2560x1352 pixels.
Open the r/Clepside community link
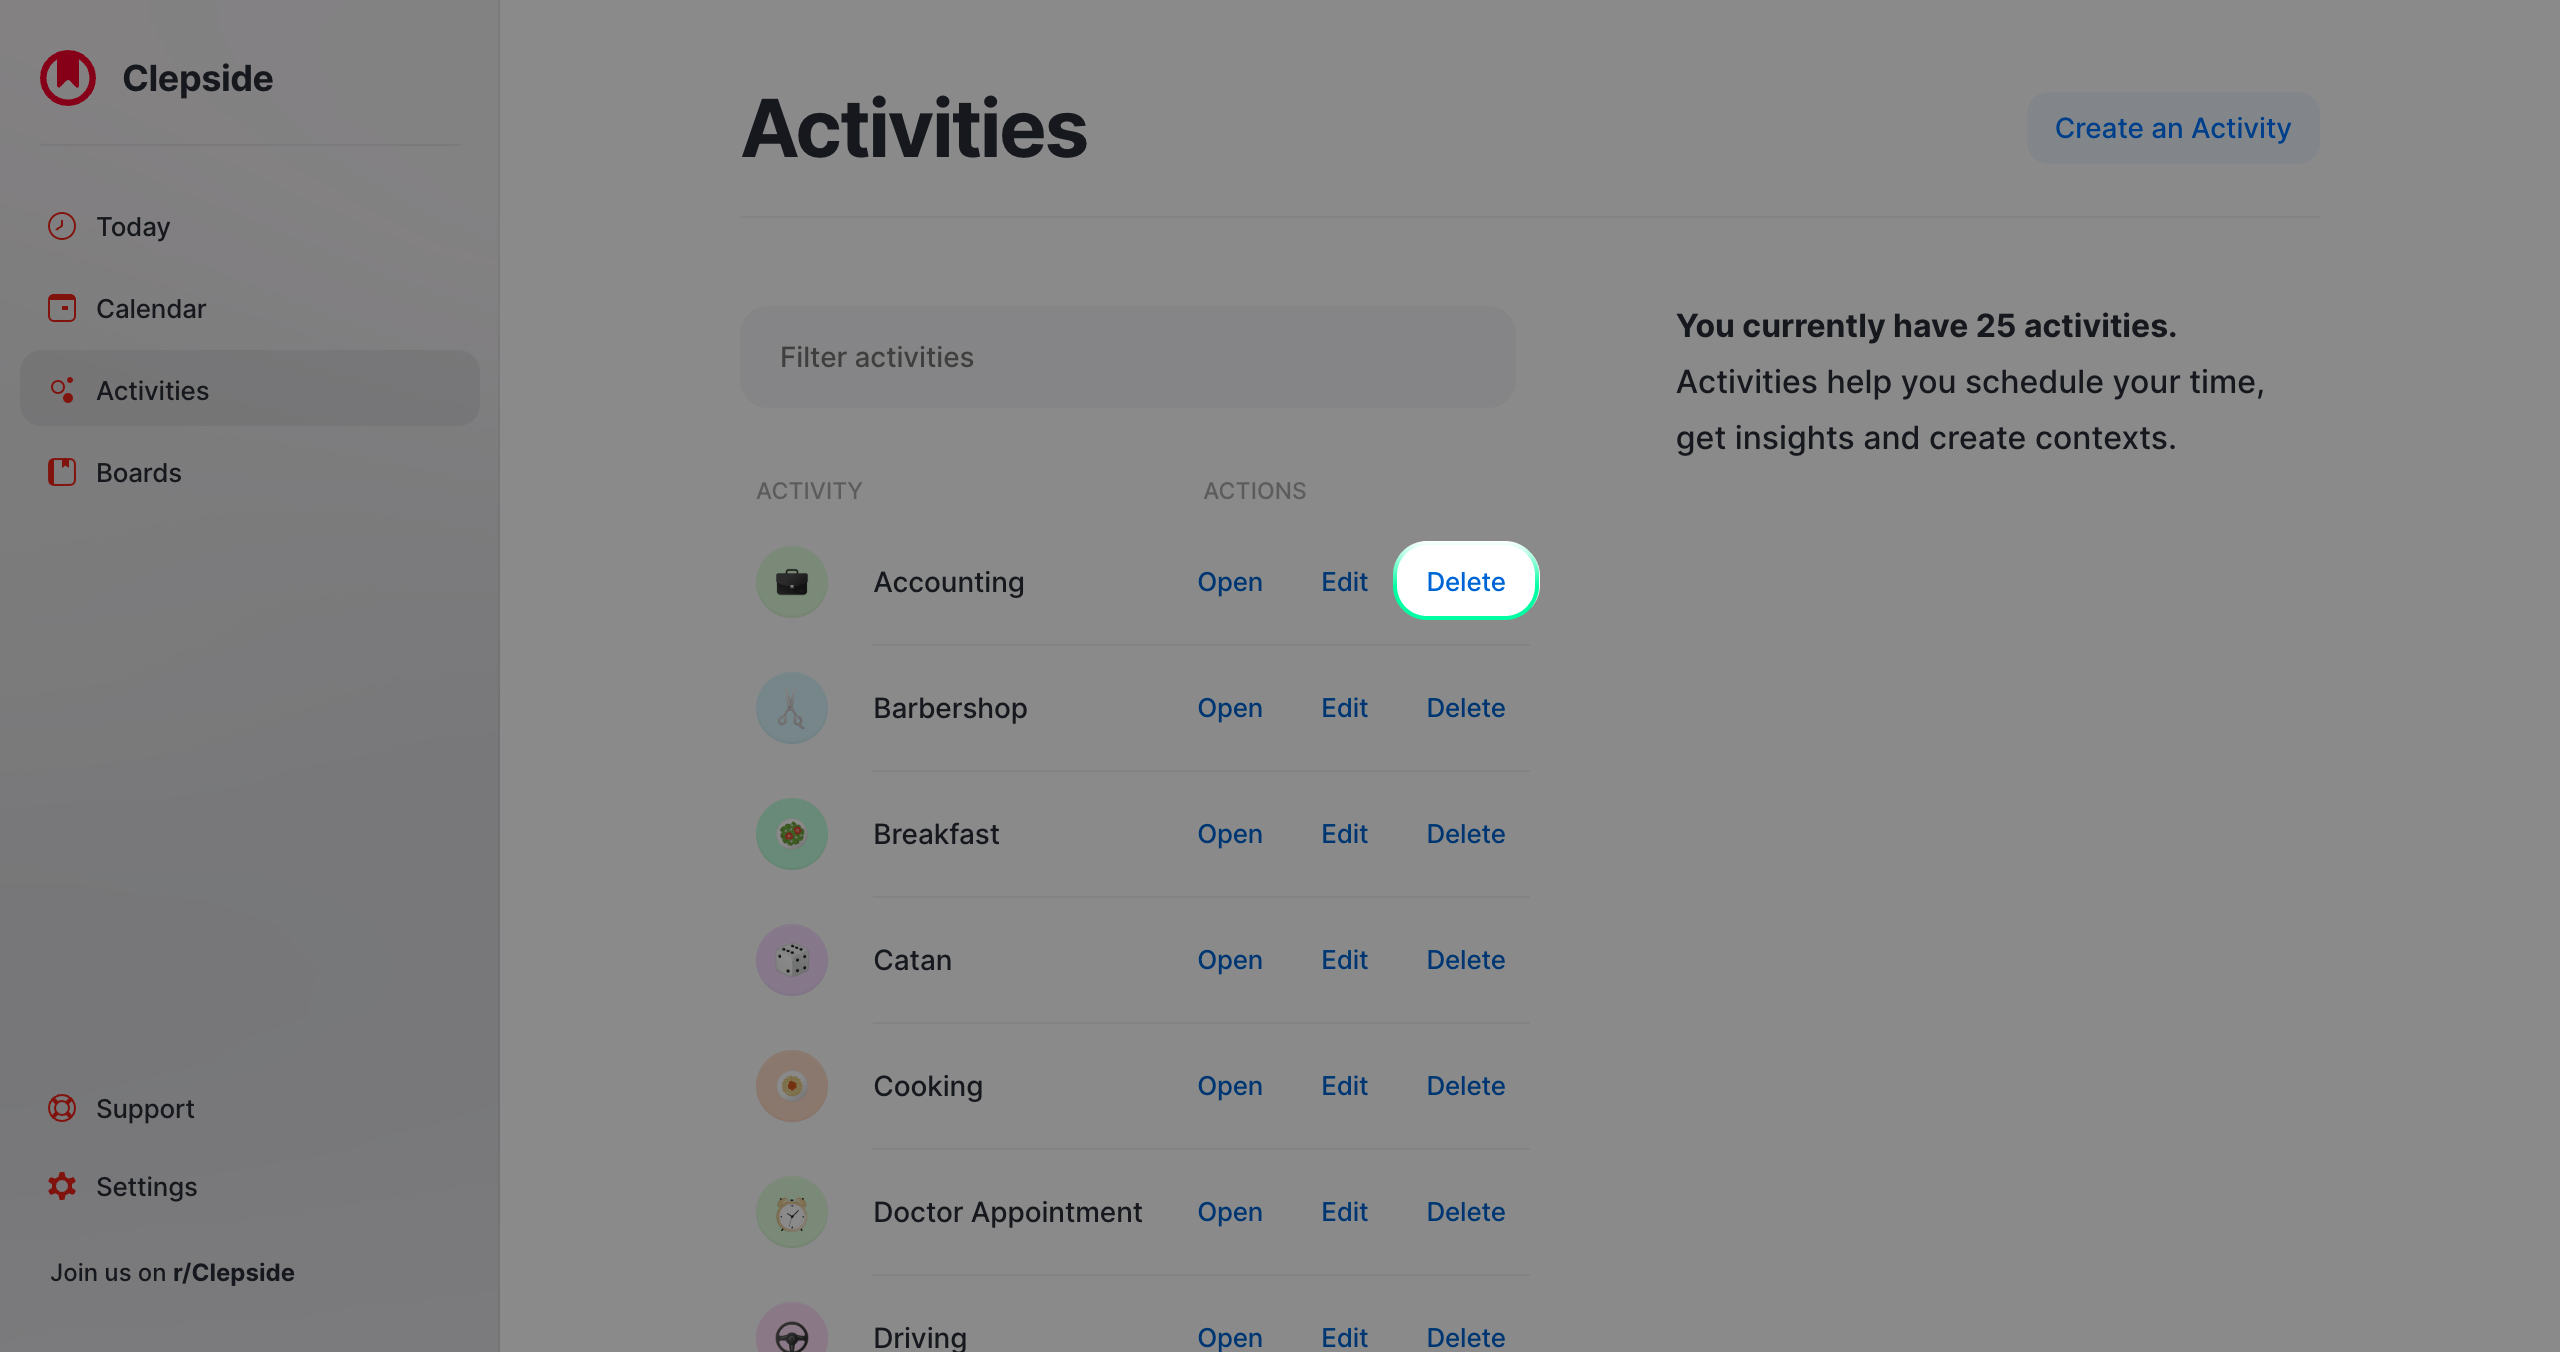pos(231,1272)
